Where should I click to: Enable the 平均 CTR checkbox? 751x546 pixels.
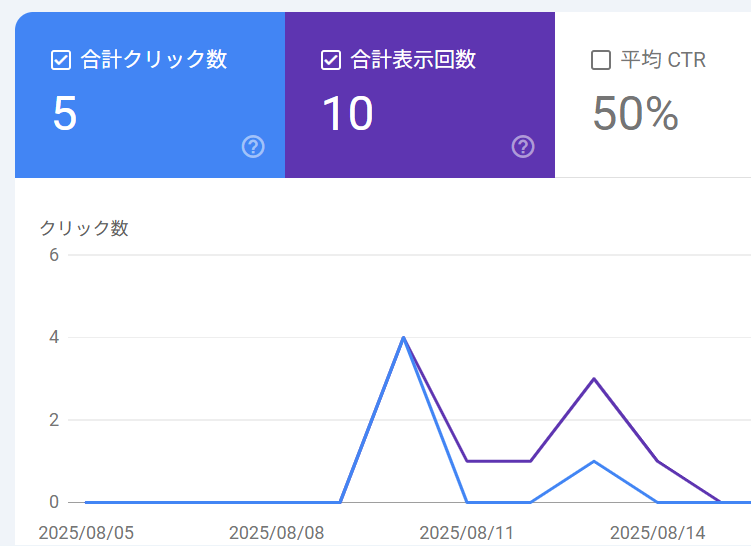point(601,61)
